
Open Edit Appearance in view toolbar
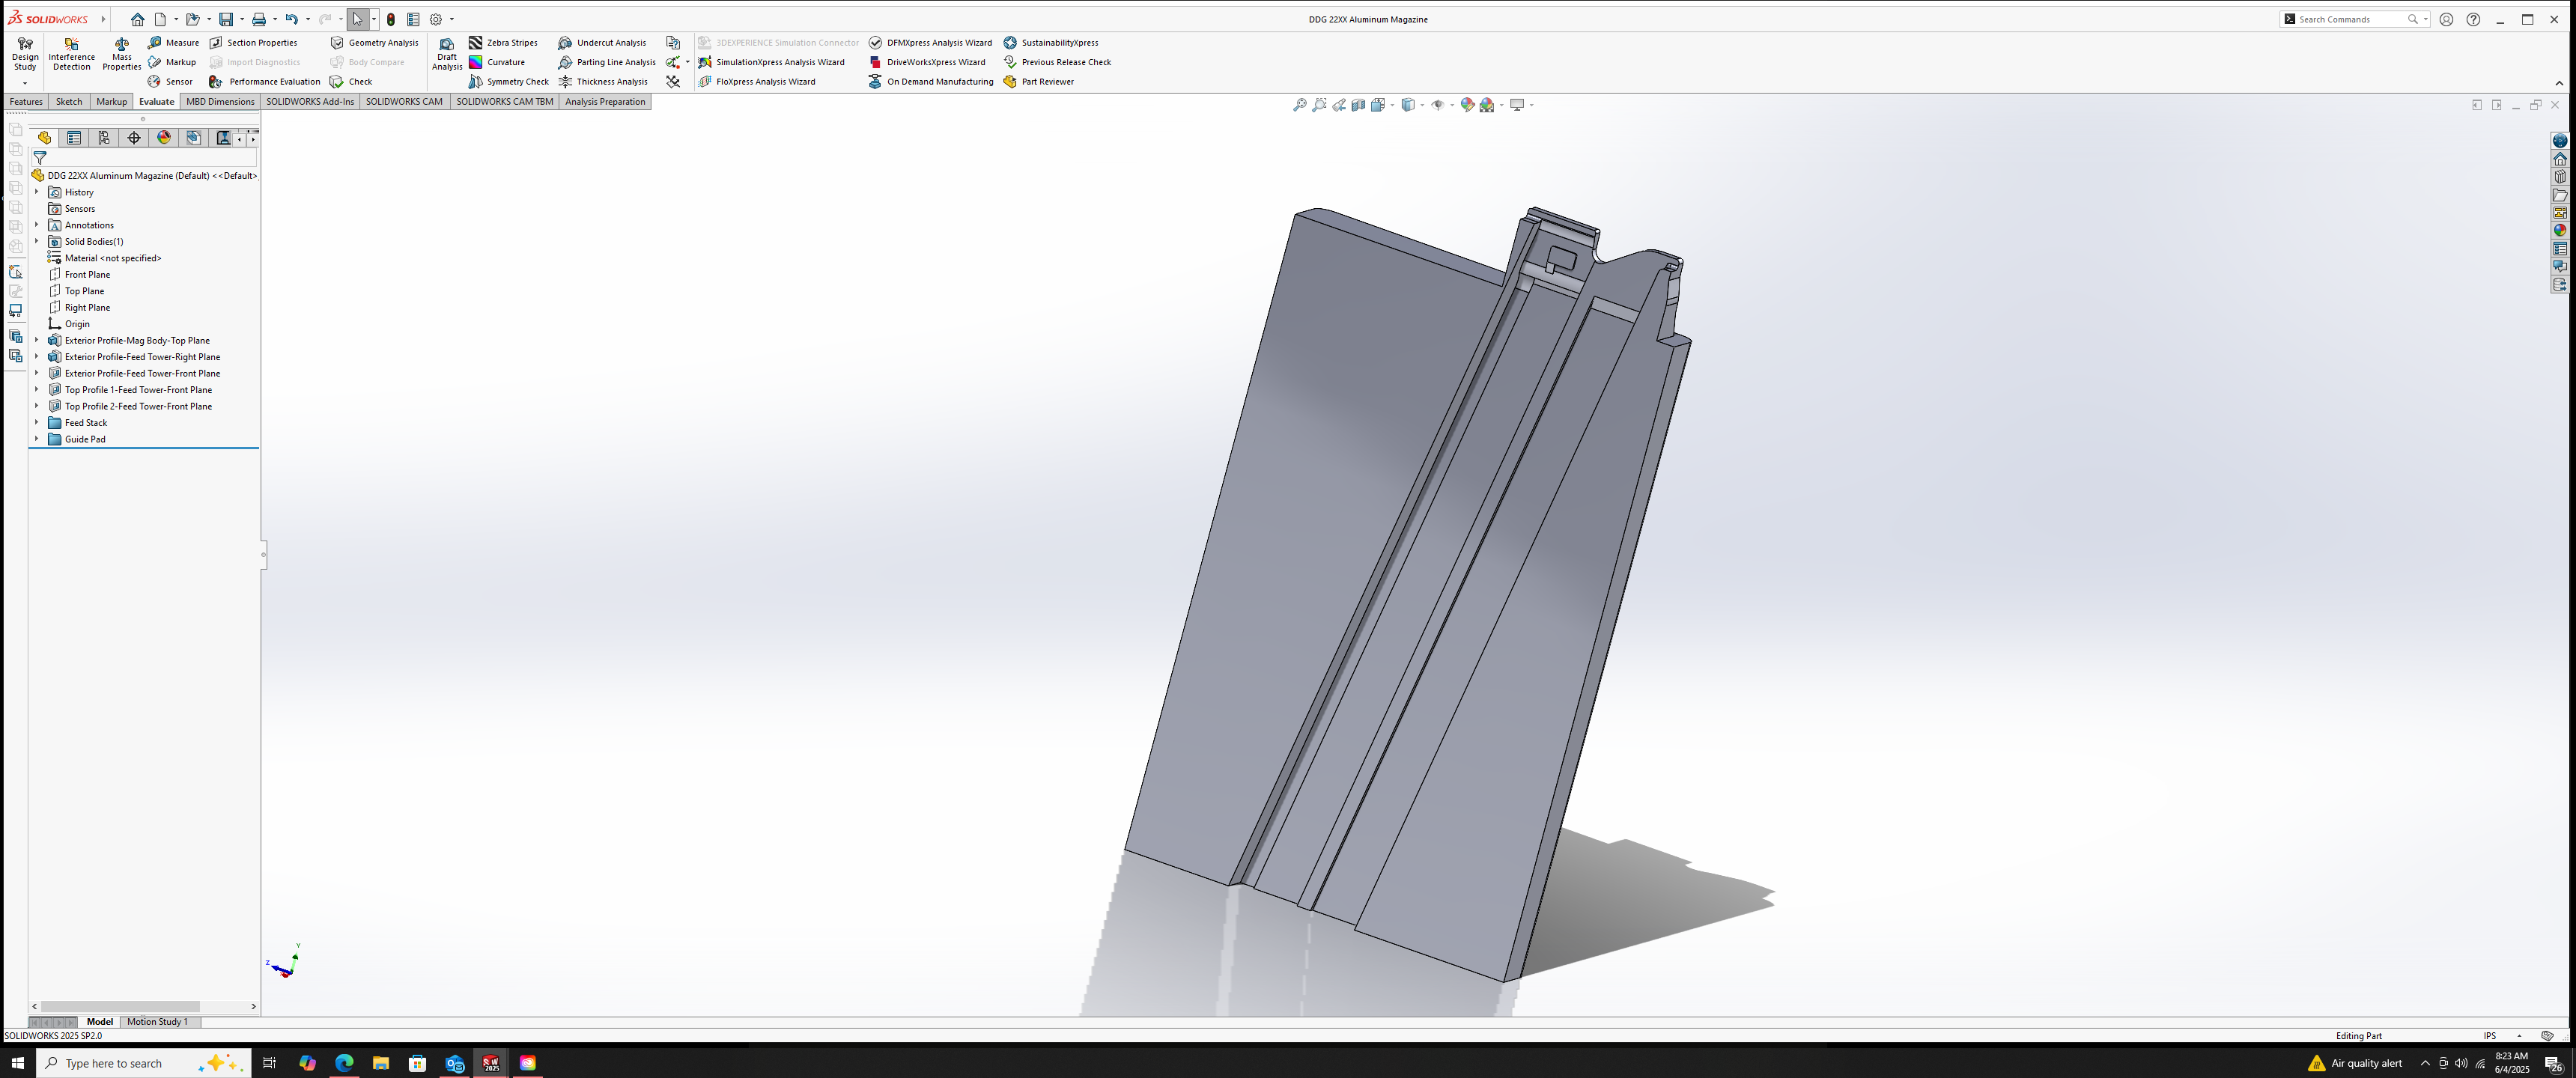1467,105
